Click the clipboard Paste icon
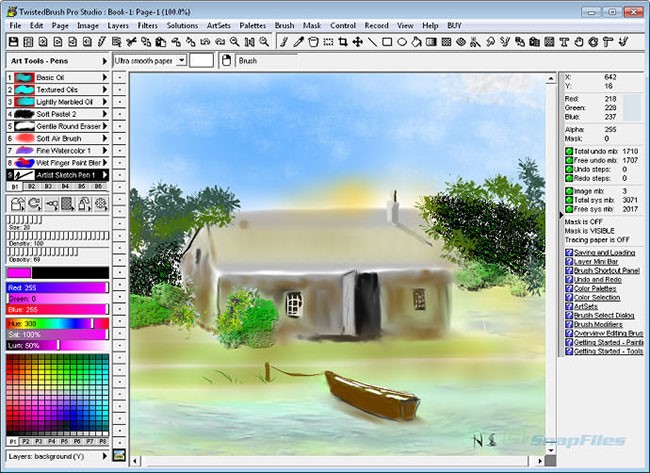The width and height of the screenshot is (650, 473). pos(161,42)
